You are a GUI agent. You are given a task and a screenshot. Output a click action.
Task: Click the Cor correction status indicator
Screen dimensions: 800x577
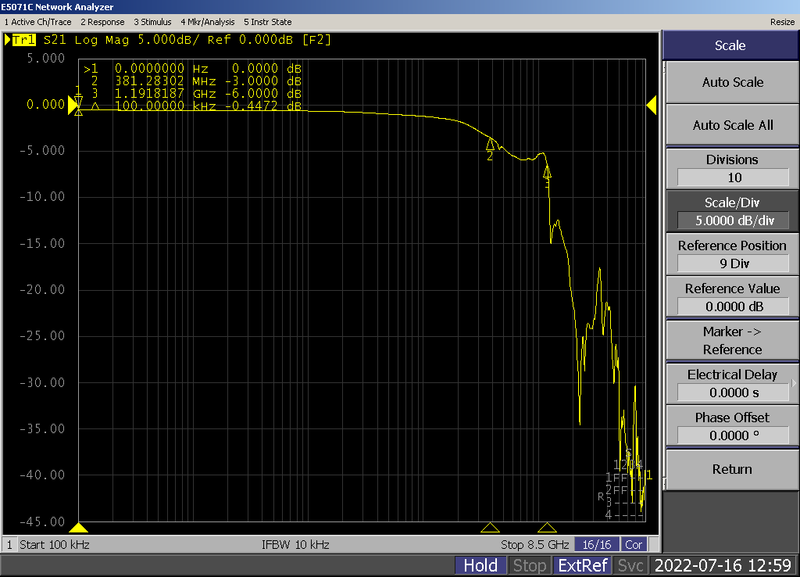coord(634,544)
